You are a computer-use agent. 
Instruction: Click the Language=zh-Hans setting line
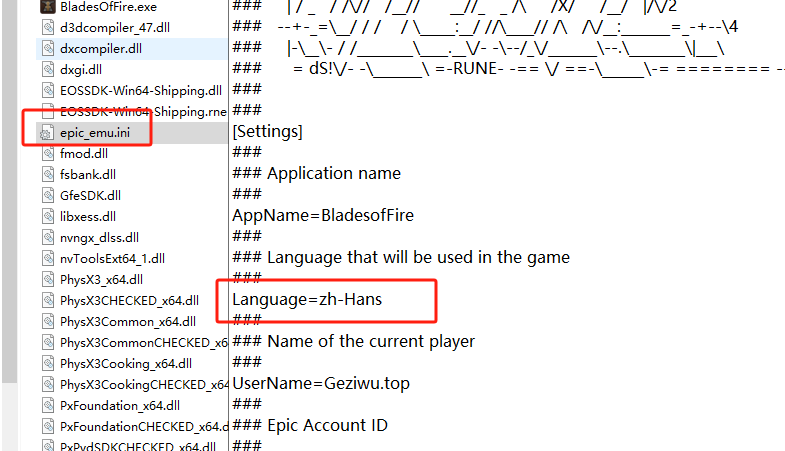[x=307, y=300]
